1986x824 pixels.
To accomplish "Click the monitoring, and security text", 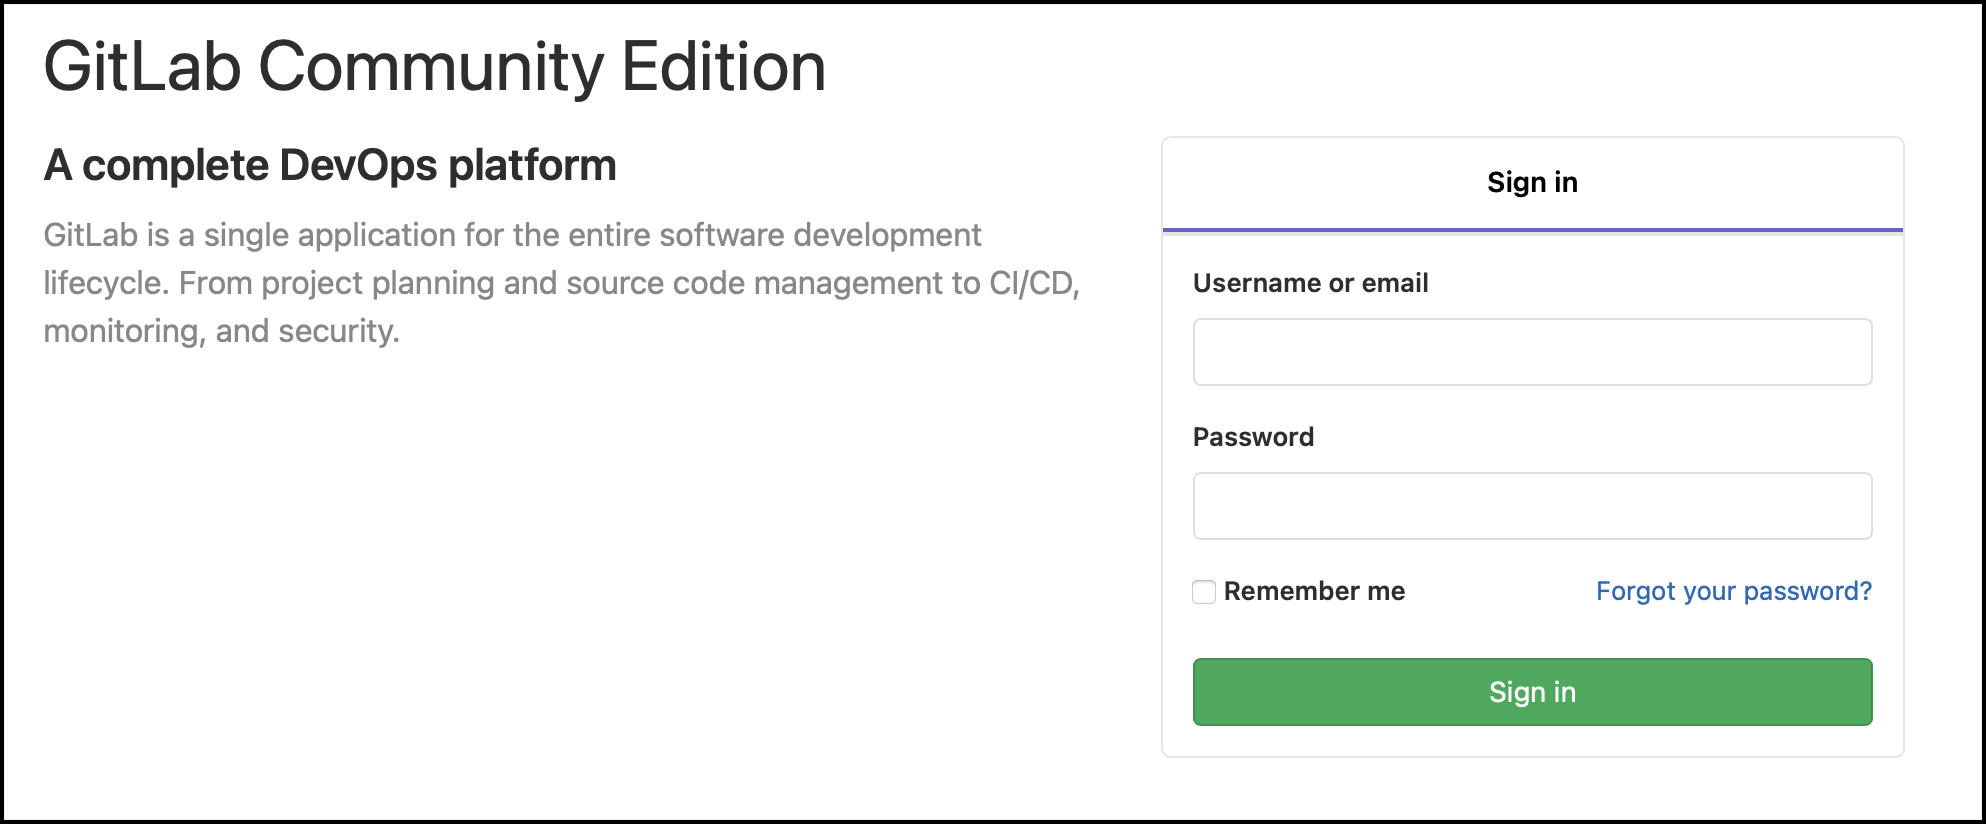I will click(x=221, y=332).
